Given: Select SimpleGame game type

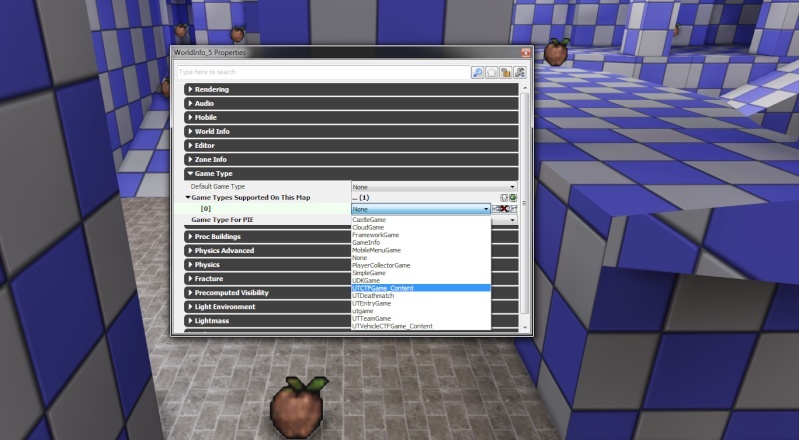Looking at the screenshot, I should [x=421, y=273].
